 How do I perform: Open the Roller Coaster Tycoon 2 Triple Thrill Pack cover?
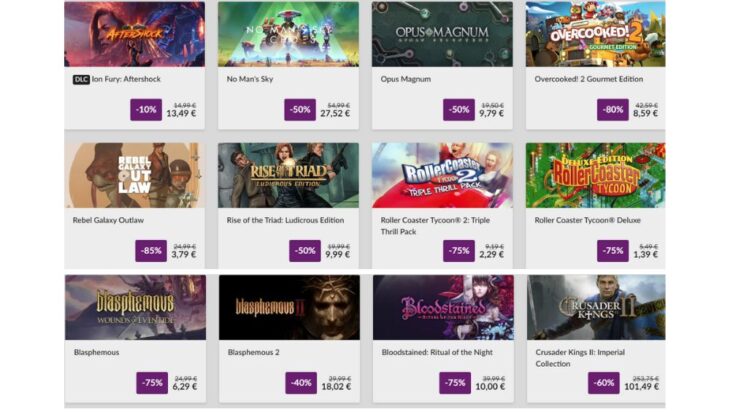pyautogui.click(x=442, y=175)
